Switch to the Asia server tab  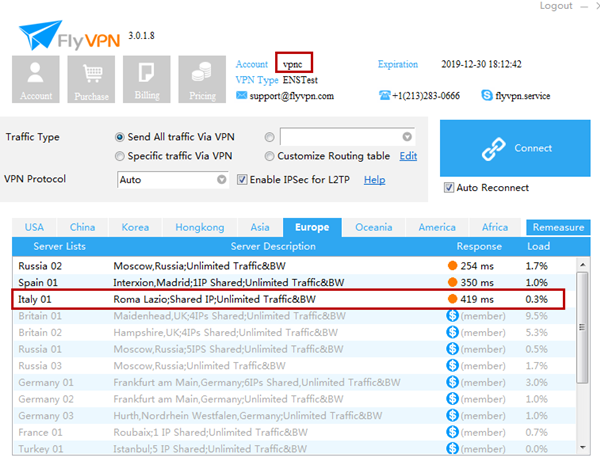[x=260, y=227]
